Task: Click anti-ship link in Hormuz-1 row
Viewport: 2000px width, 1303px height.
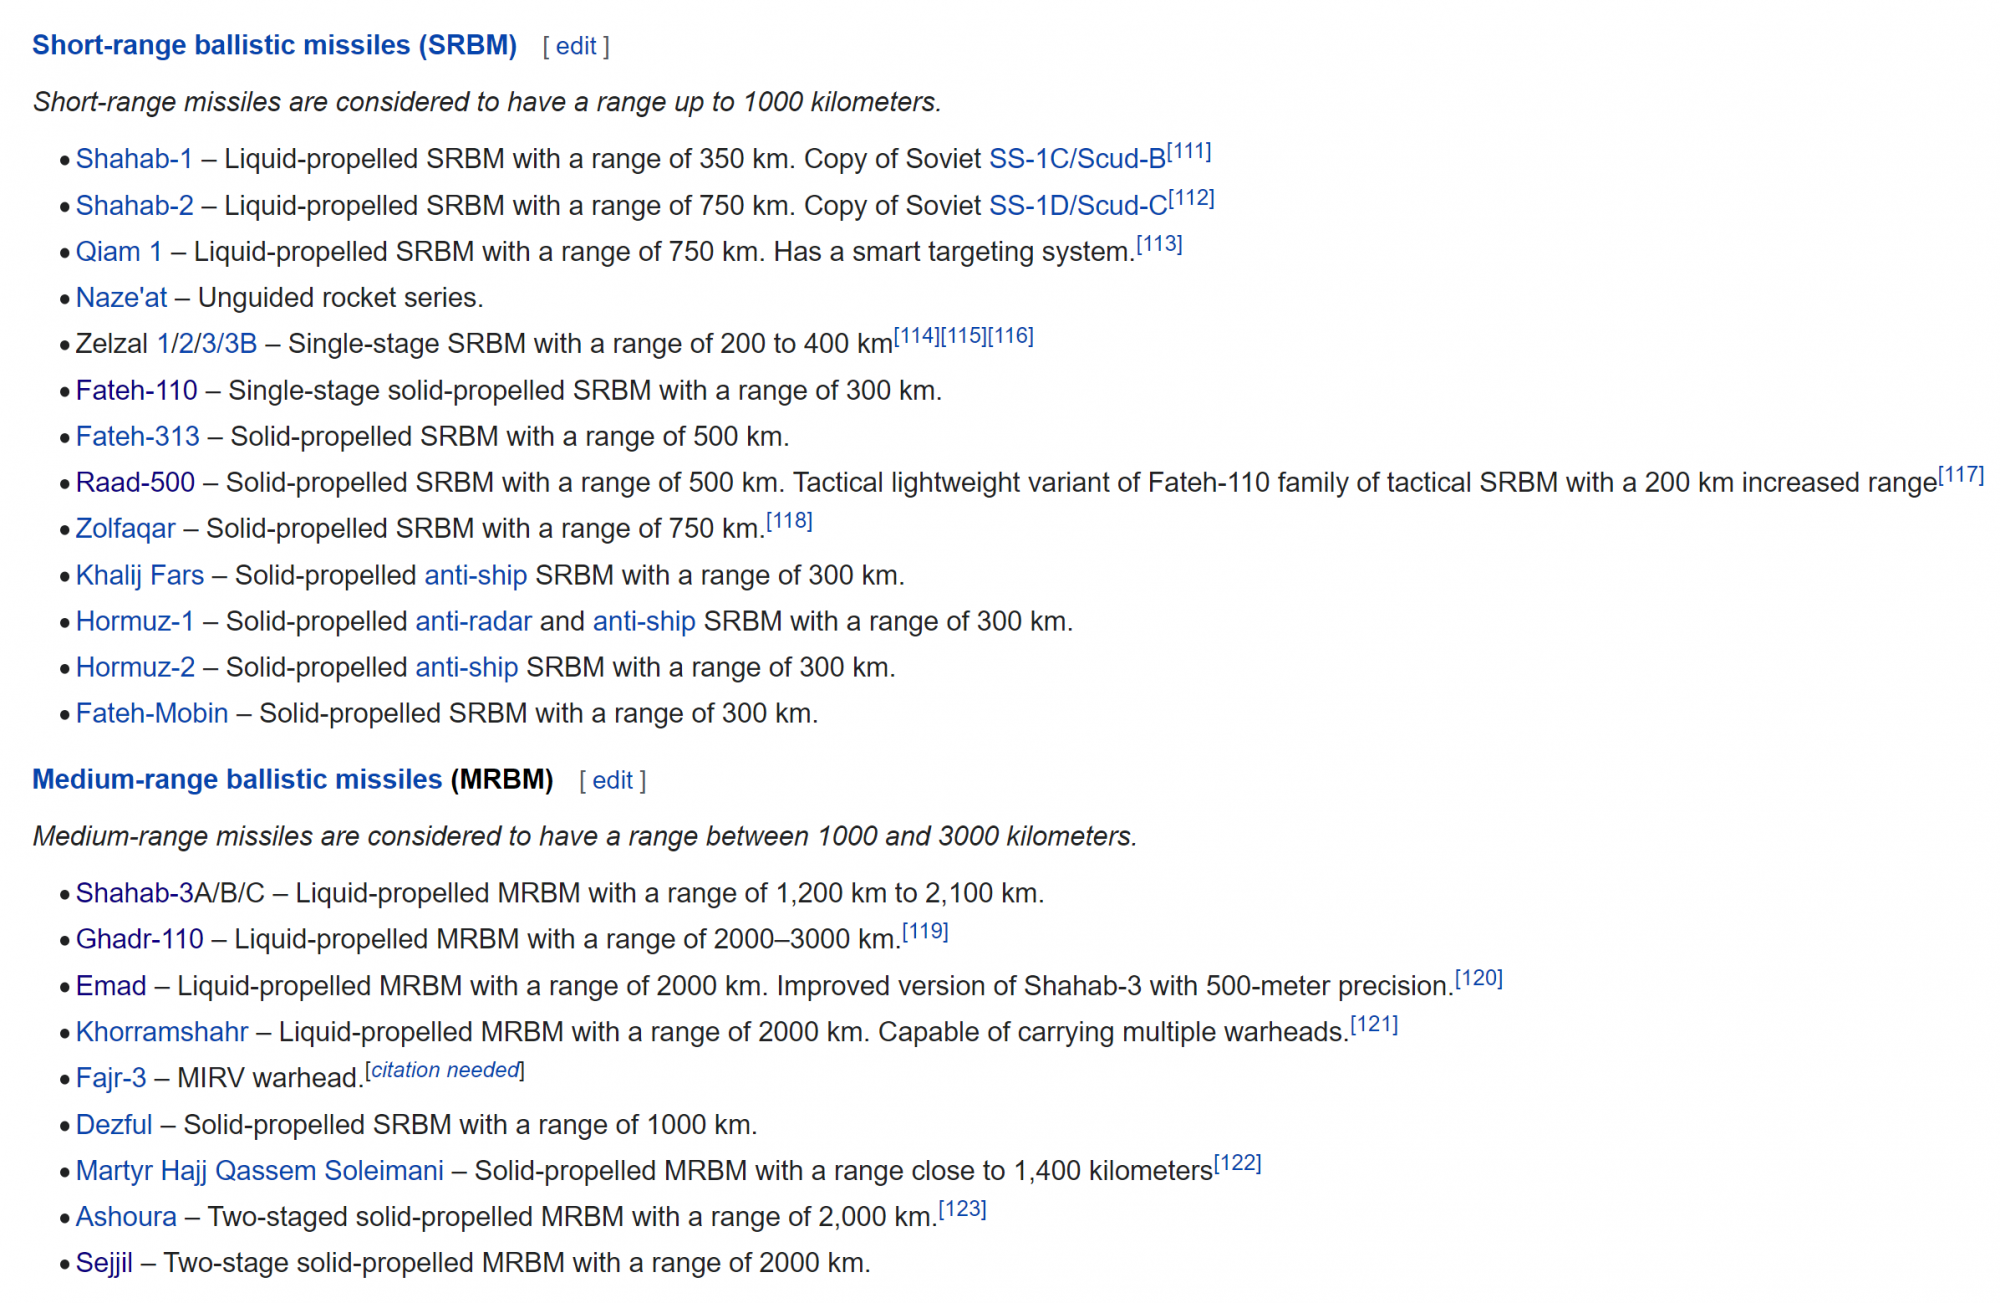Action: click(644, 621)
